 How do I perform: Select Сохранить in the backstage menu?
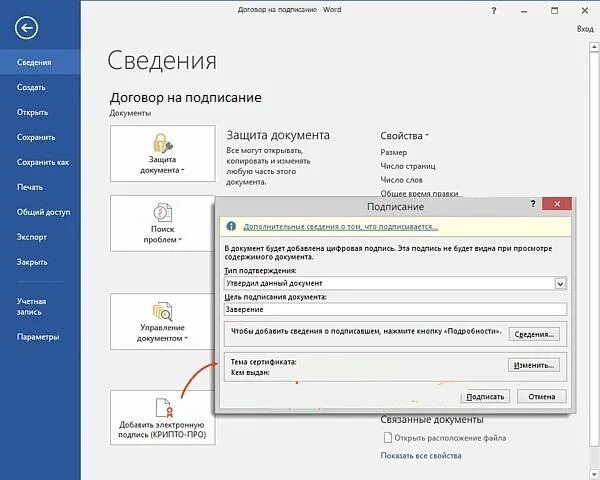(x=36, y=137)
